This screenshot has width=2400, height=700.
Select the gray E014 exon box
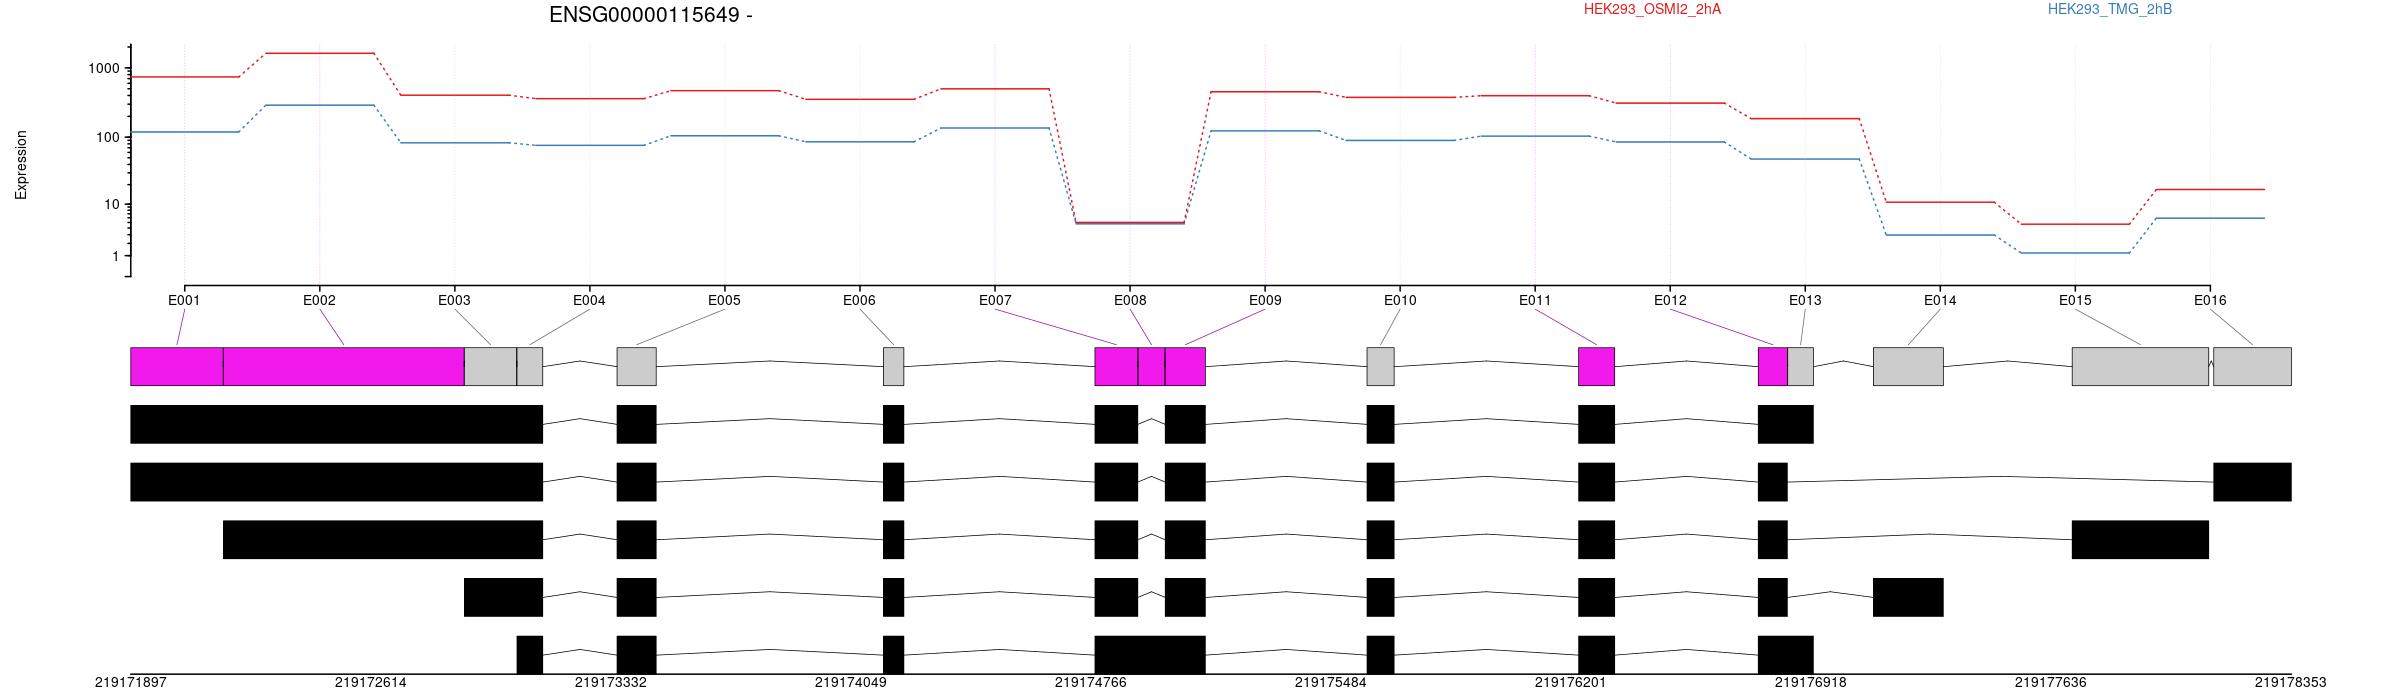click(1908, 366)
